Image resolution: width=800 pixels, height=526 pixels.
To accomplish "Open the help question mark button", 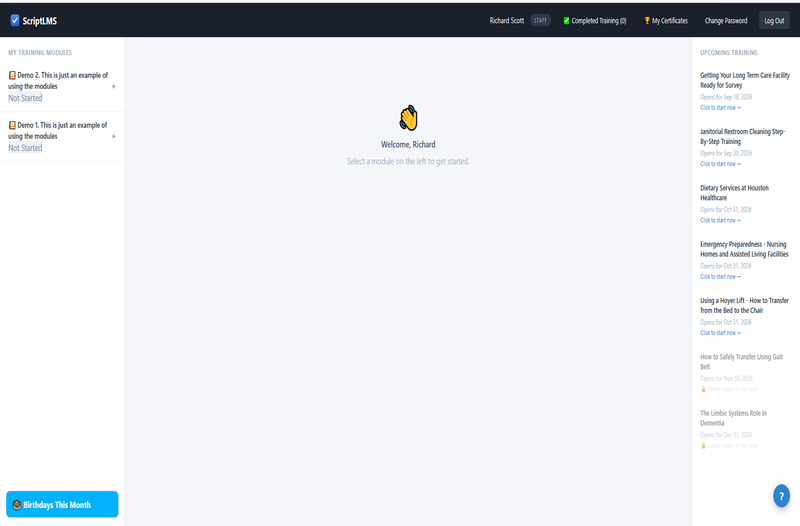I will coord(781,495).
